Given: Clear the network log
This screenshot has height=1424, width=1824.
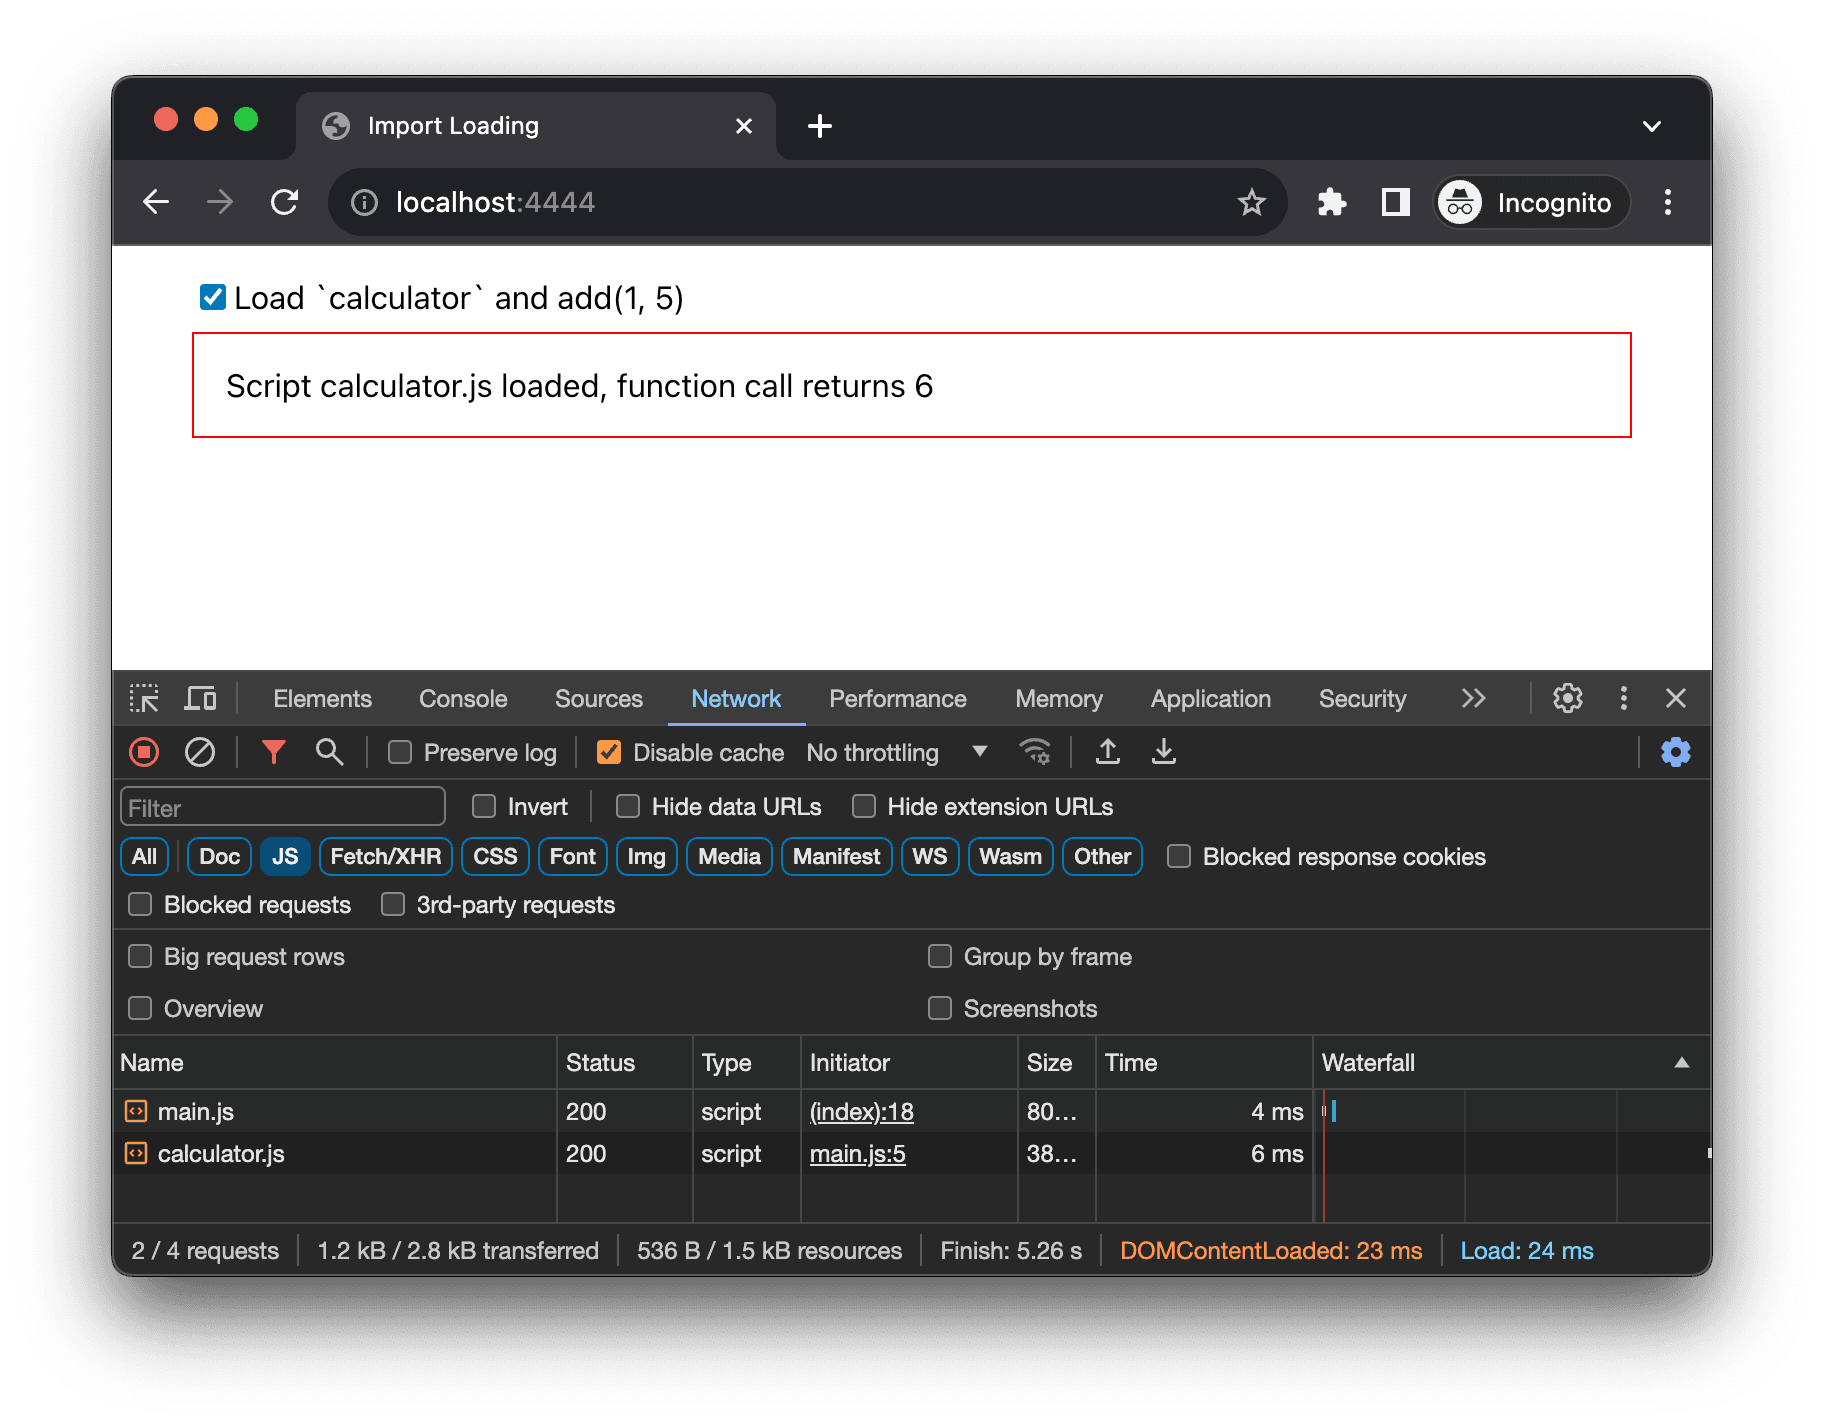Looking at the screenshot, I should pyautogui.click(x=199, y=752).
